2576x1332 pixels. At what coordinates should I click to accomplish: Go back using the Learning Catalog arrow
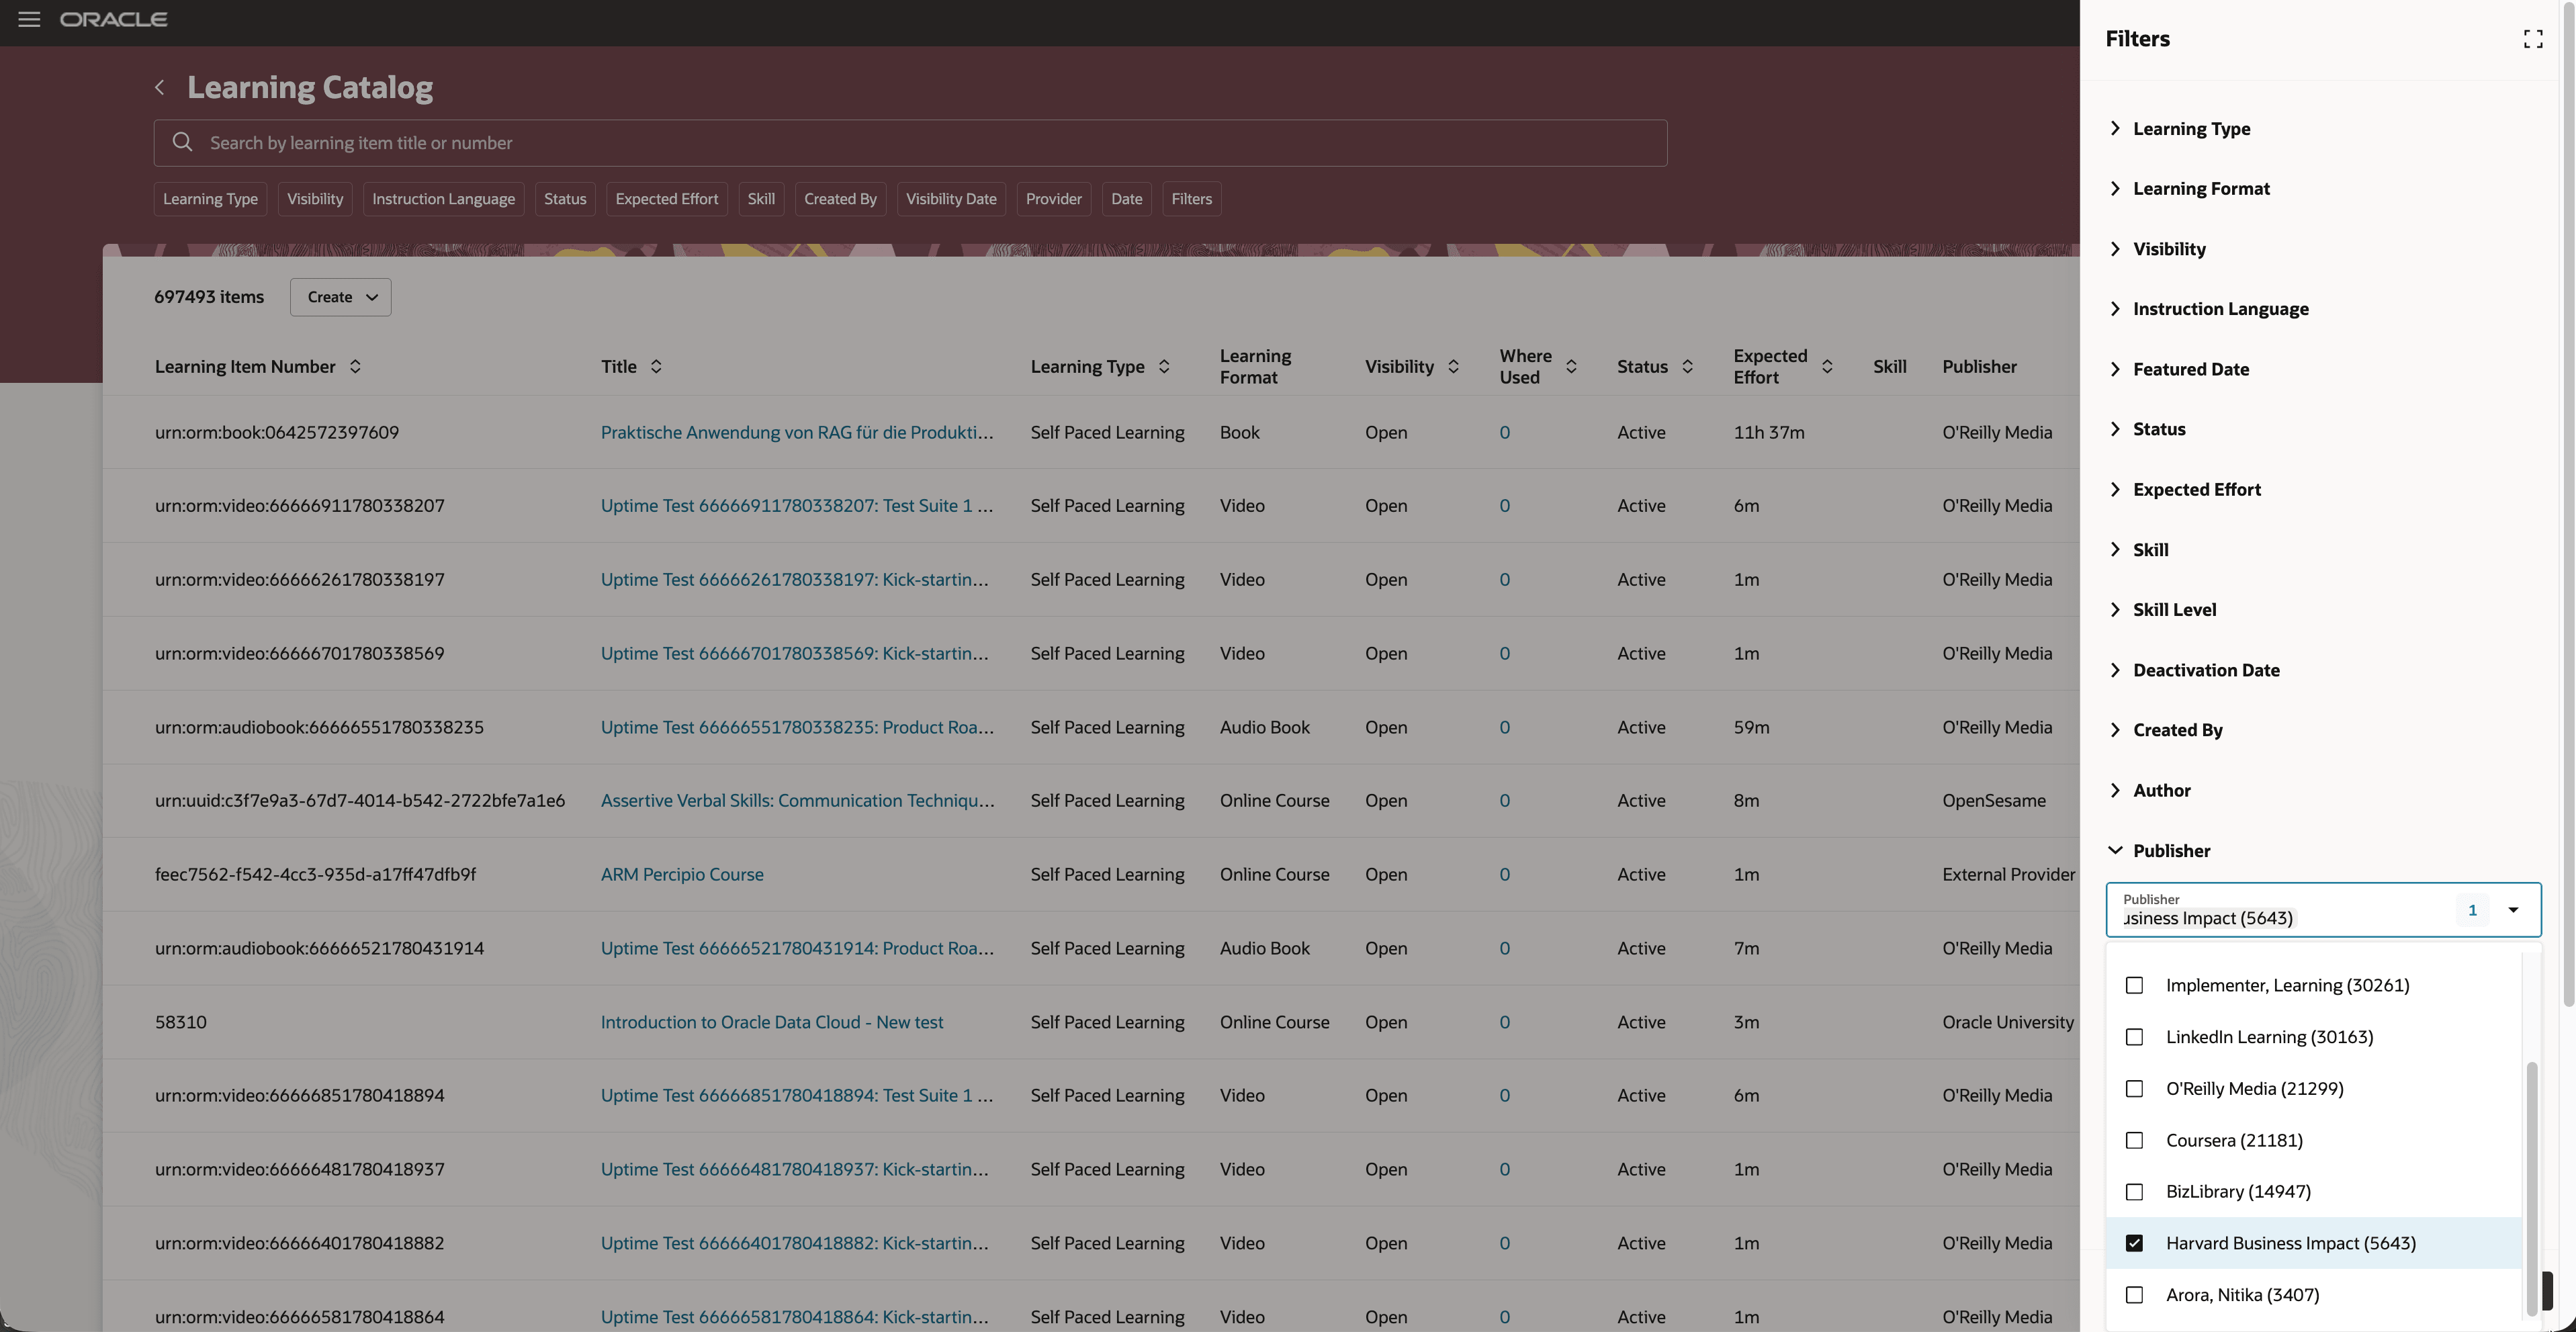[159, 88]
